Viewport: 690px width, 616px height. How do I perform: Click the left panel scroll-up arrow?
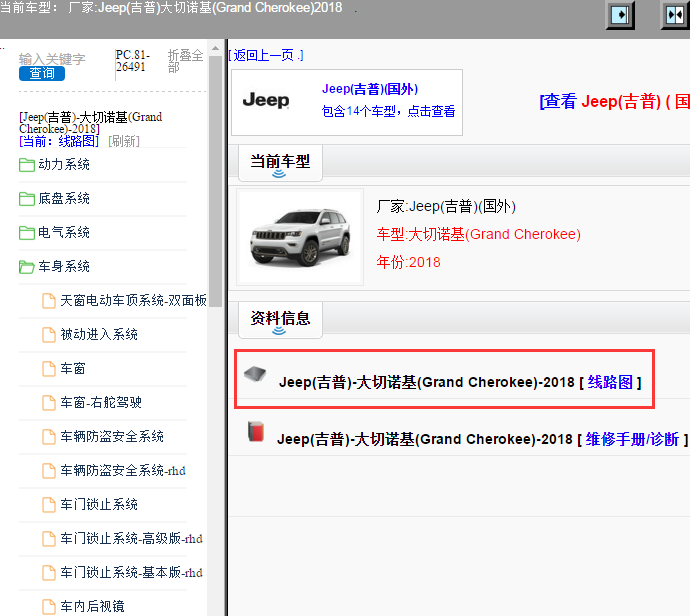215,48
